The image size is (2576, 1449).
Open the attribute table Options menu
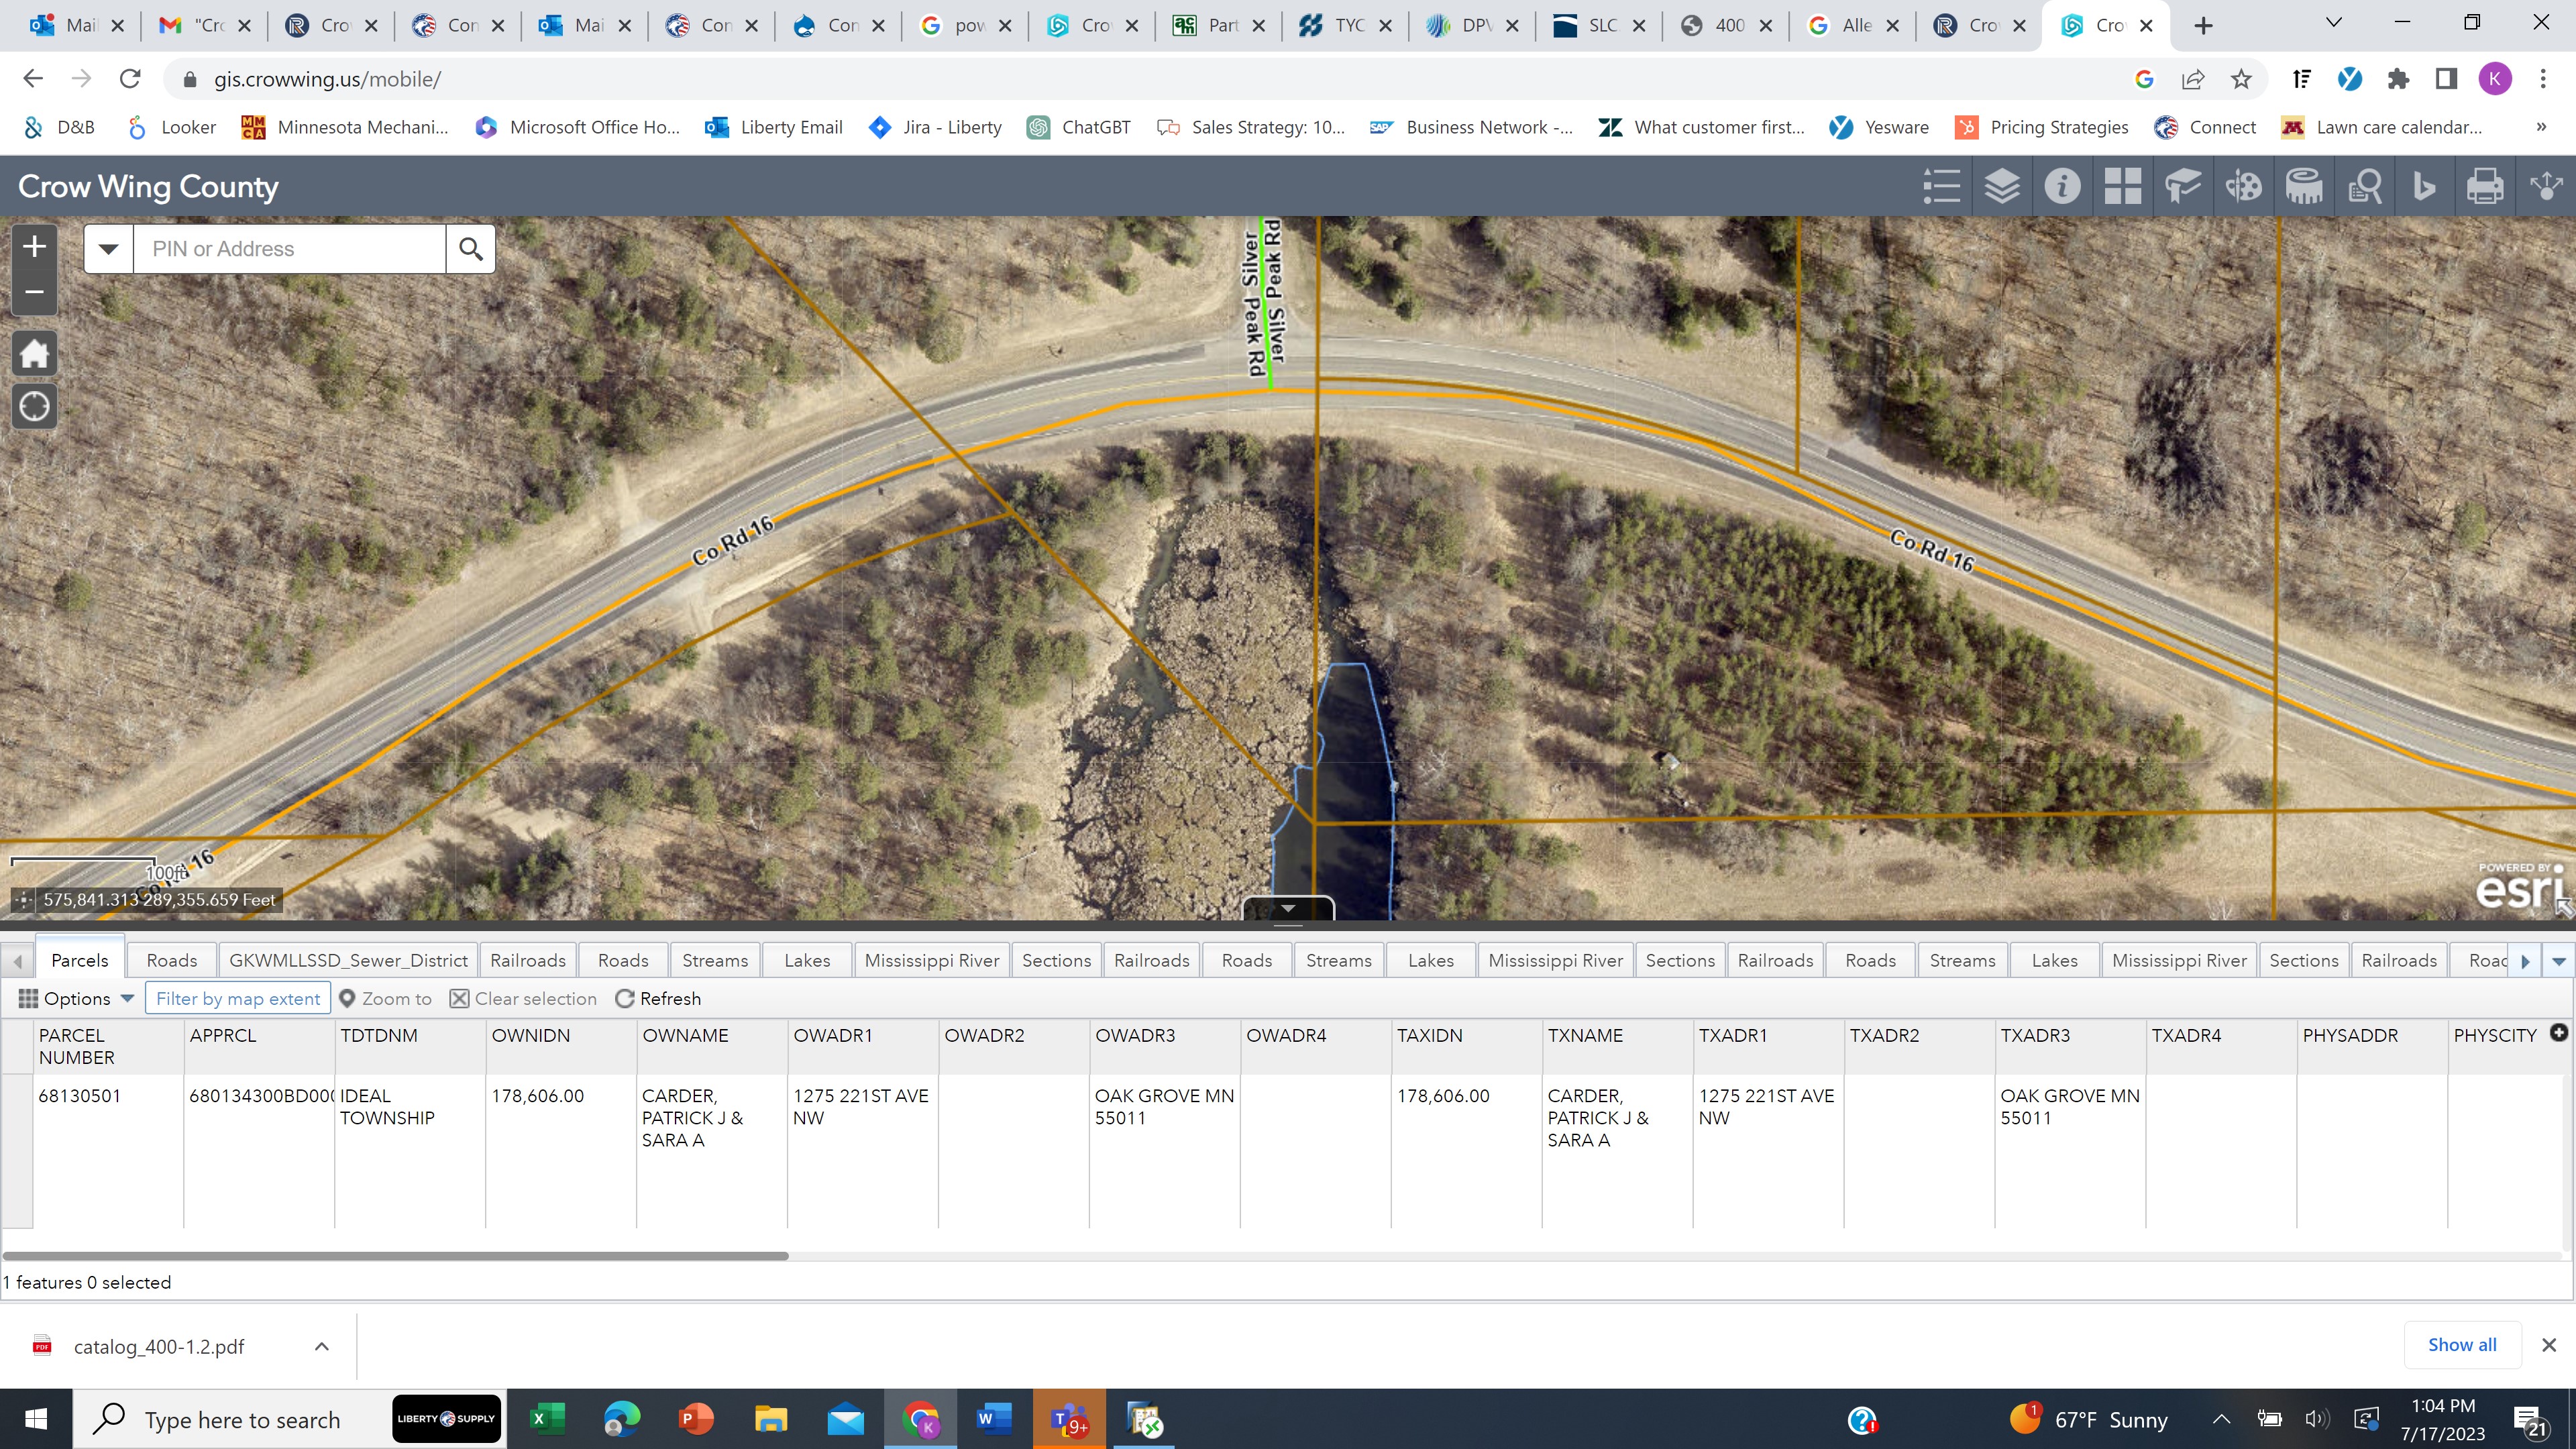[77, 998]
